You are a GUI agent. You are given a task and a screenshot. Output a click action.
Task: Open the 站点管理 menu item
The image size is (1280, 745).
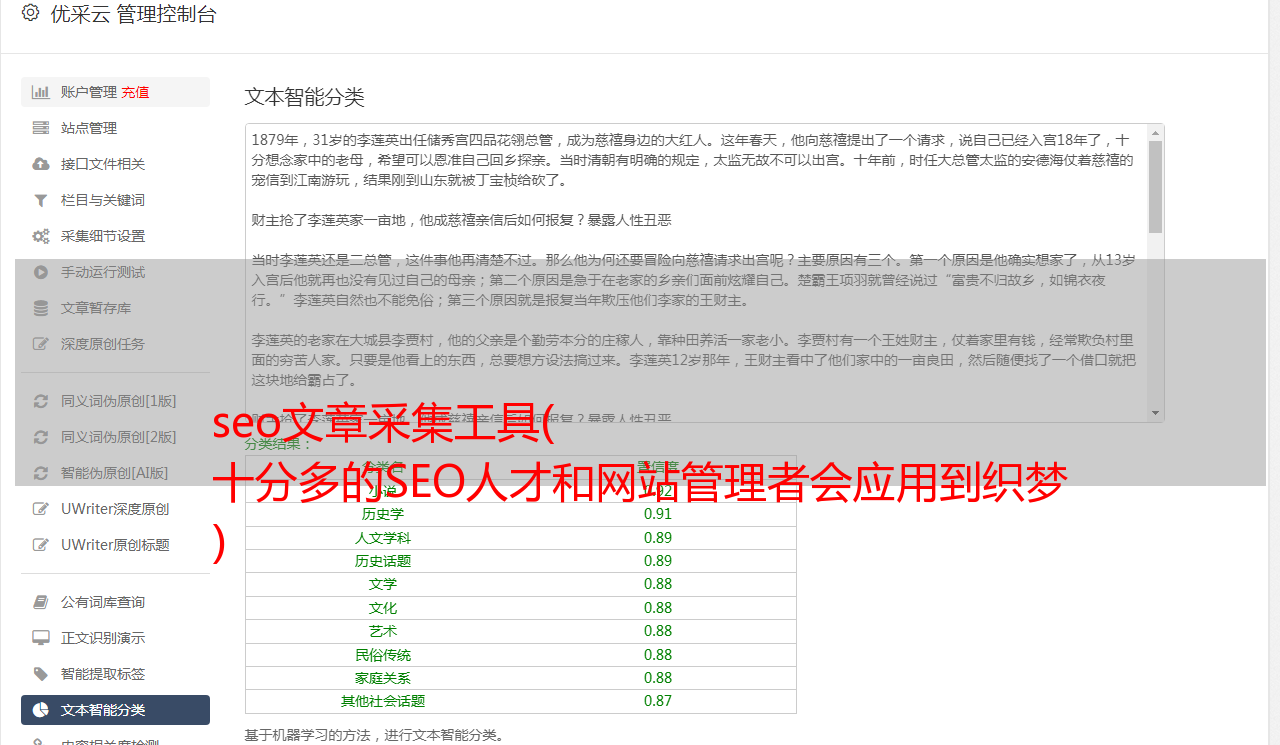[x=115, y=128]
